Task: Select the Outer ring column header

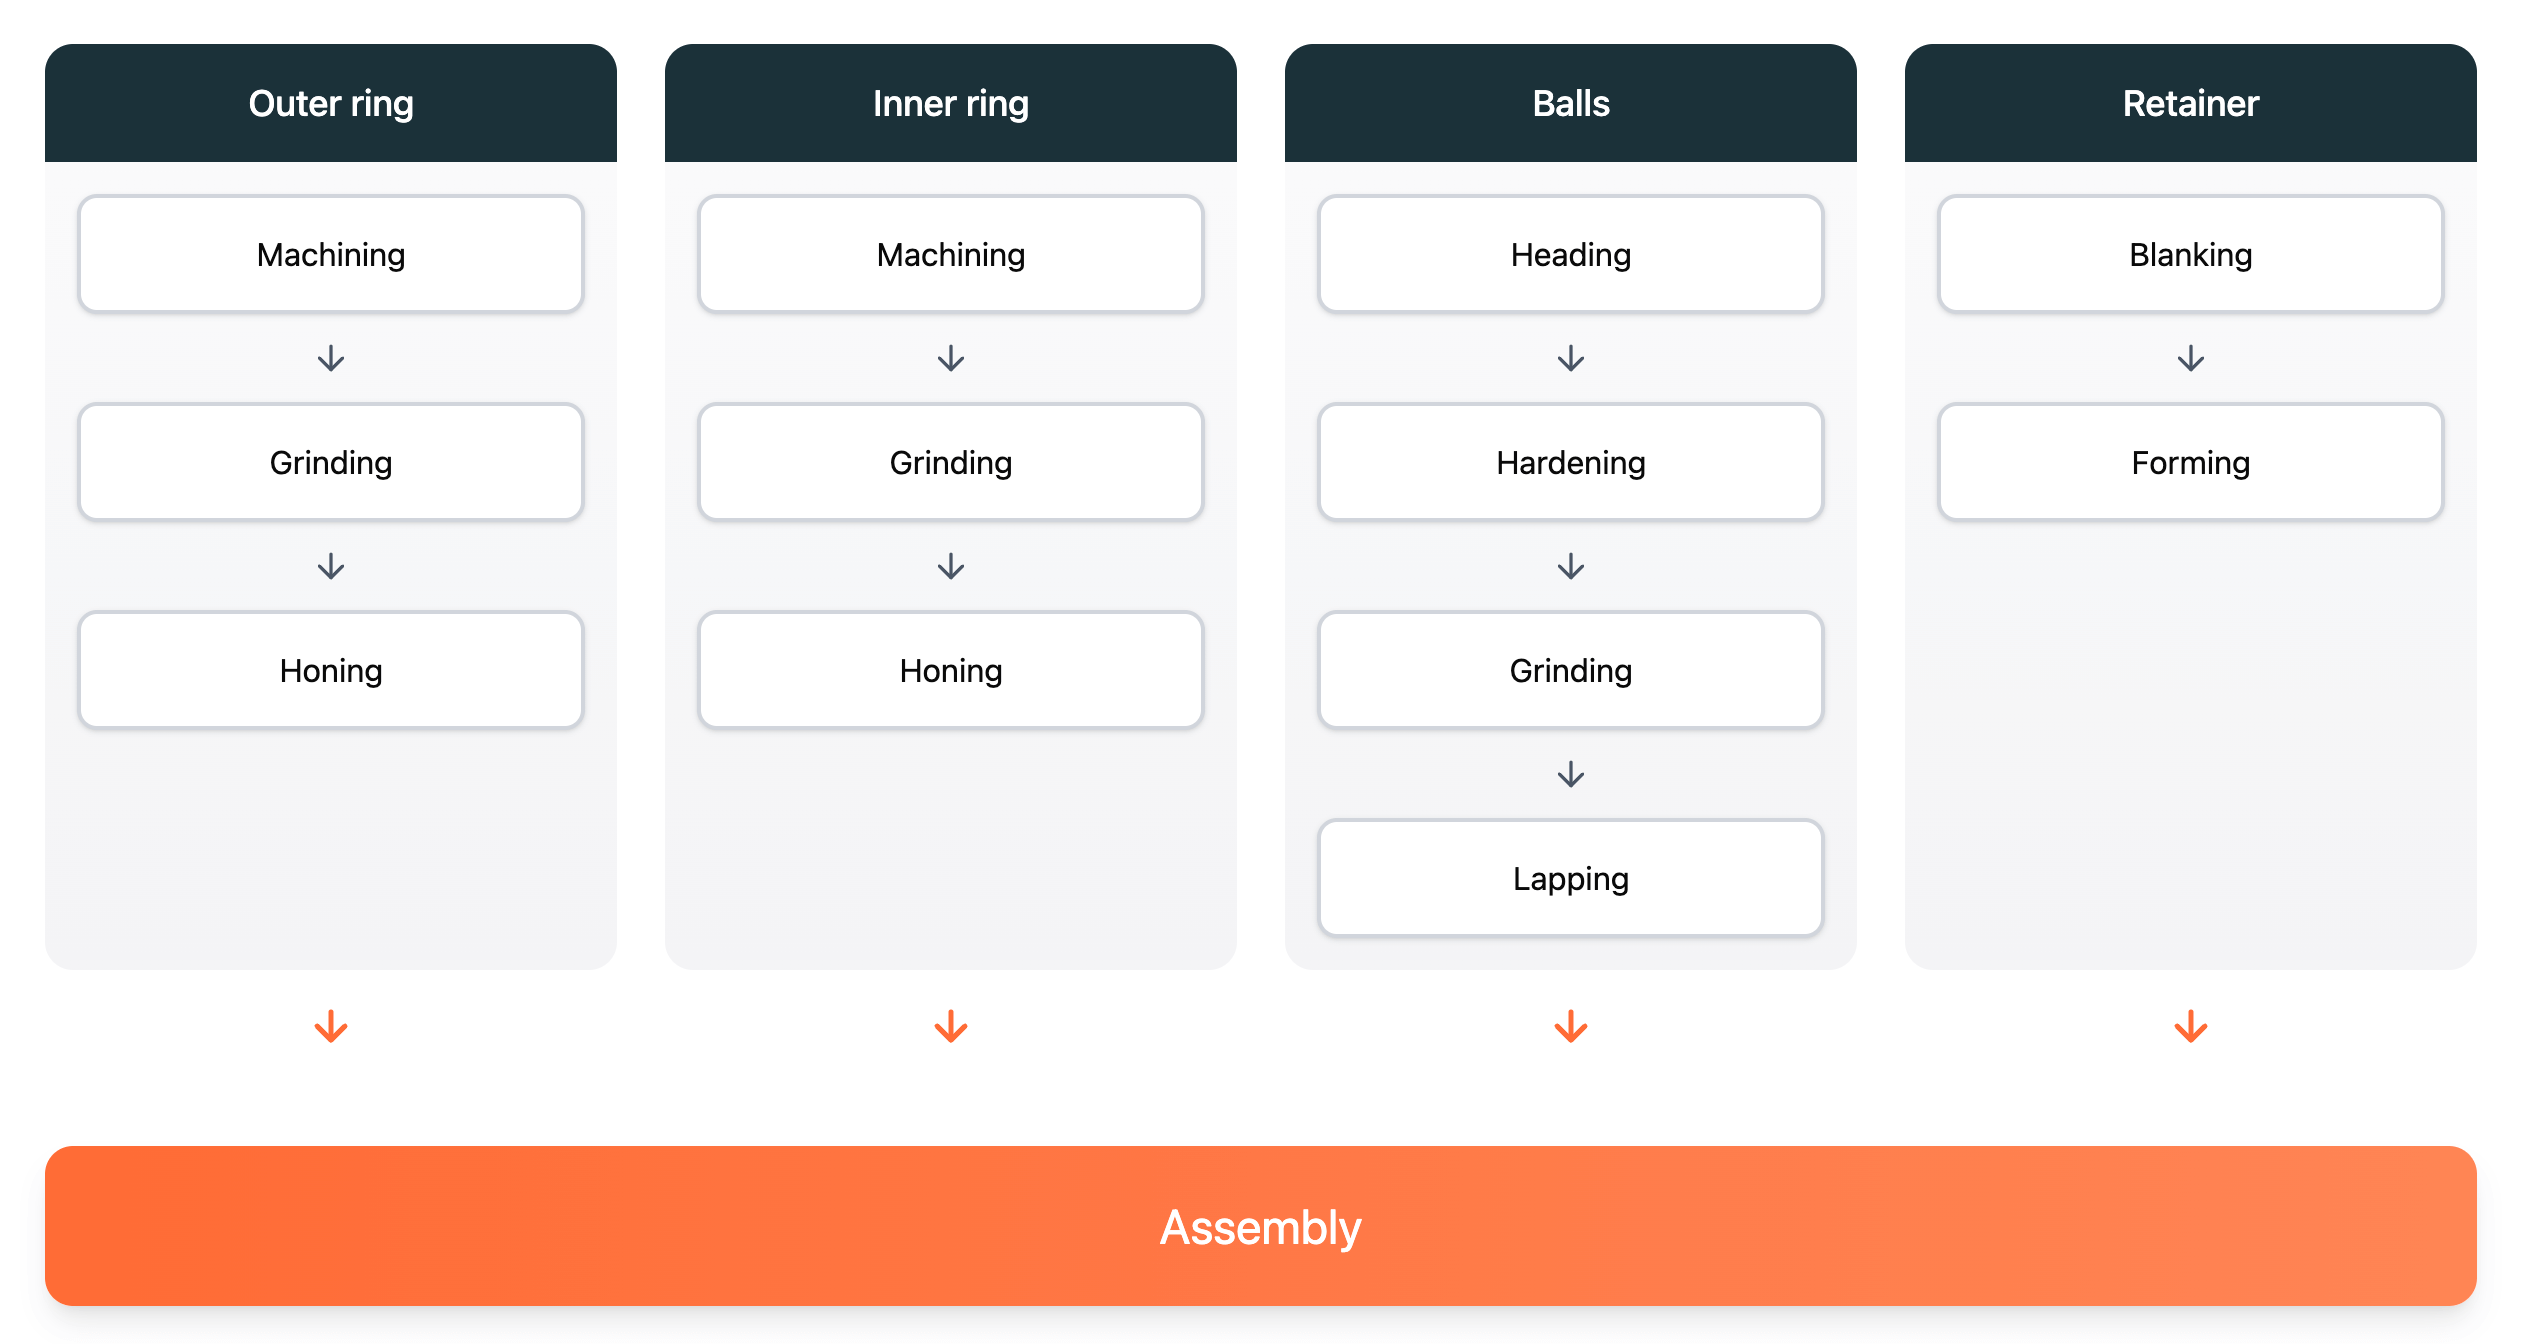Action: click(x=331, y=103)
